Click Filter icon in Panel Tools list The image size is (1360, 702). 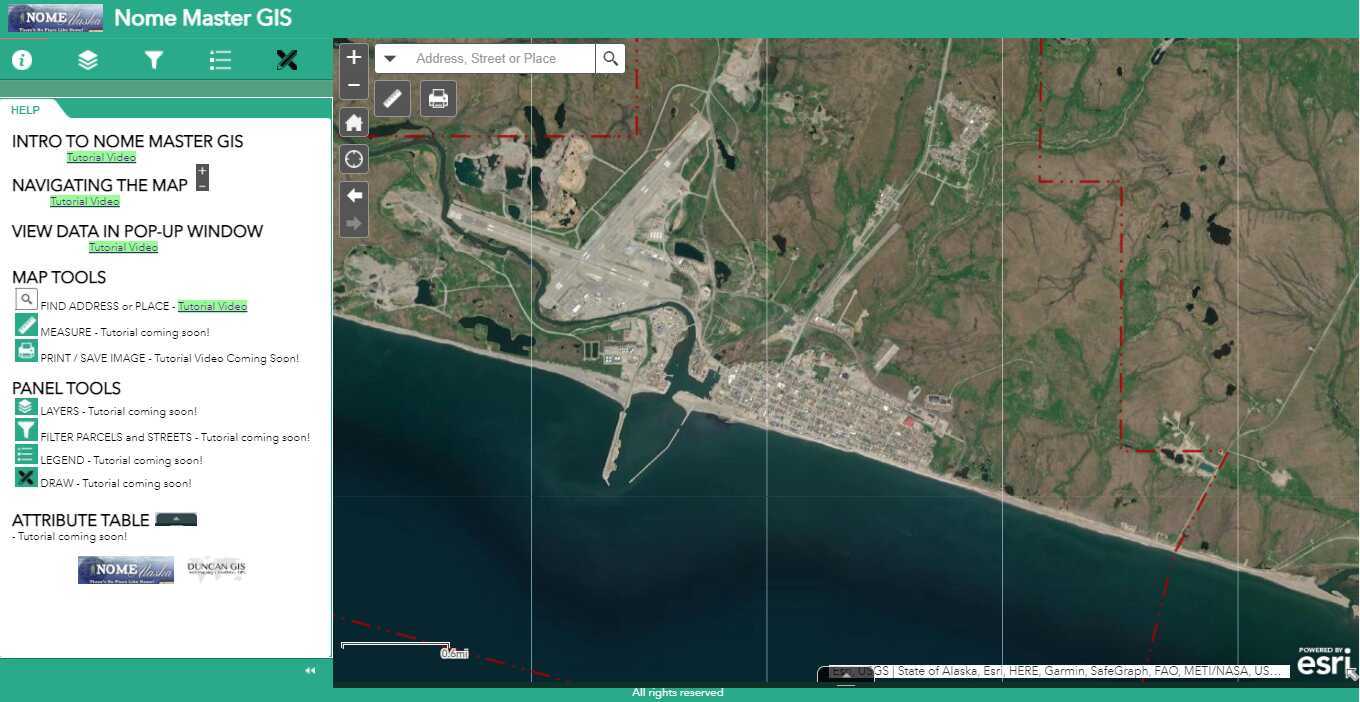click(x=27, y=430)
